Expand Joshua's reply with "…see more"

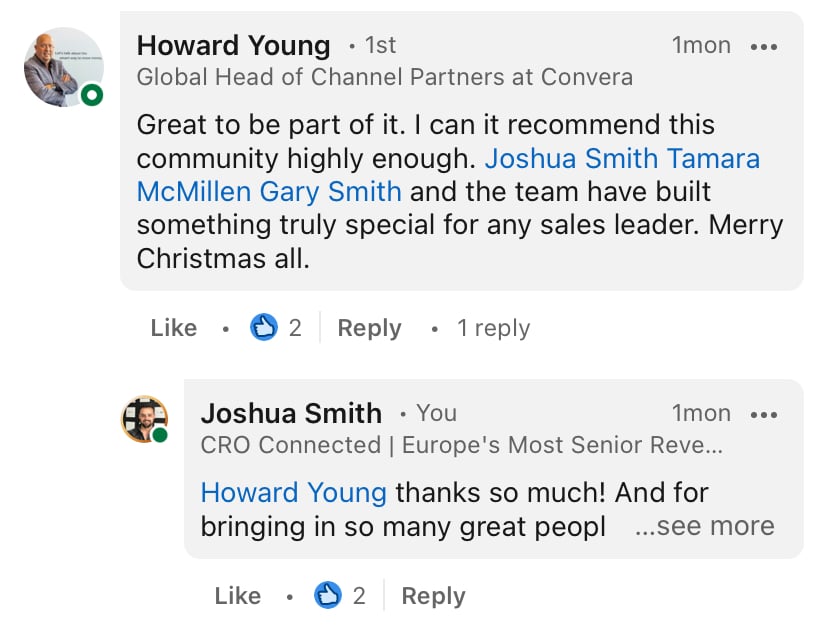click(x=704, y=526)
